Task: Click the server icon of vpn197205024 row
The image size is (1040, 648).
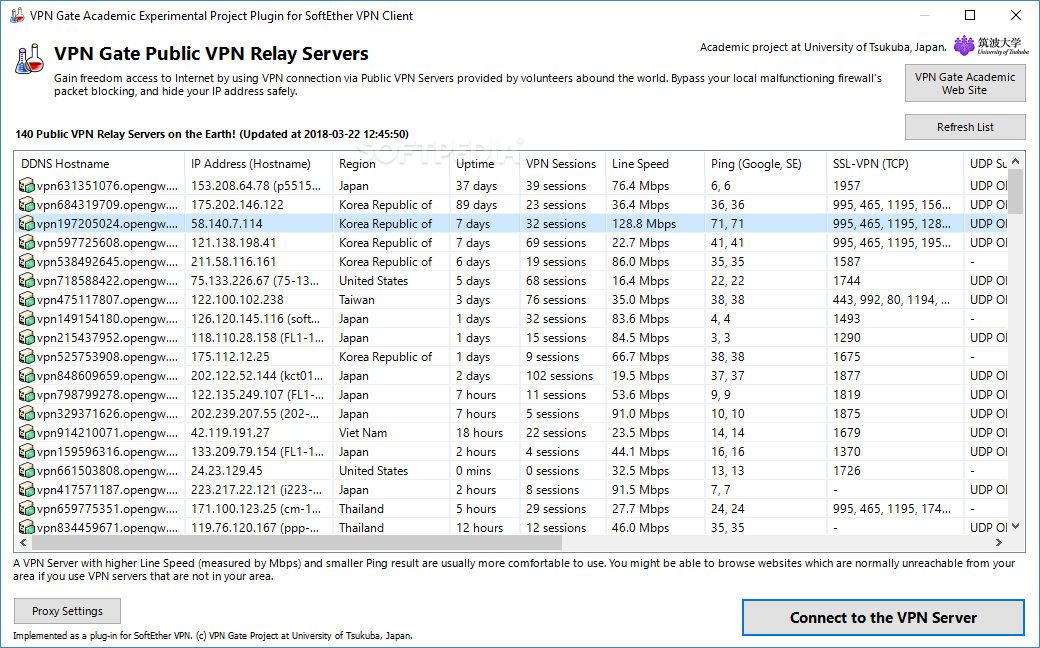Action: click(27, 224)
